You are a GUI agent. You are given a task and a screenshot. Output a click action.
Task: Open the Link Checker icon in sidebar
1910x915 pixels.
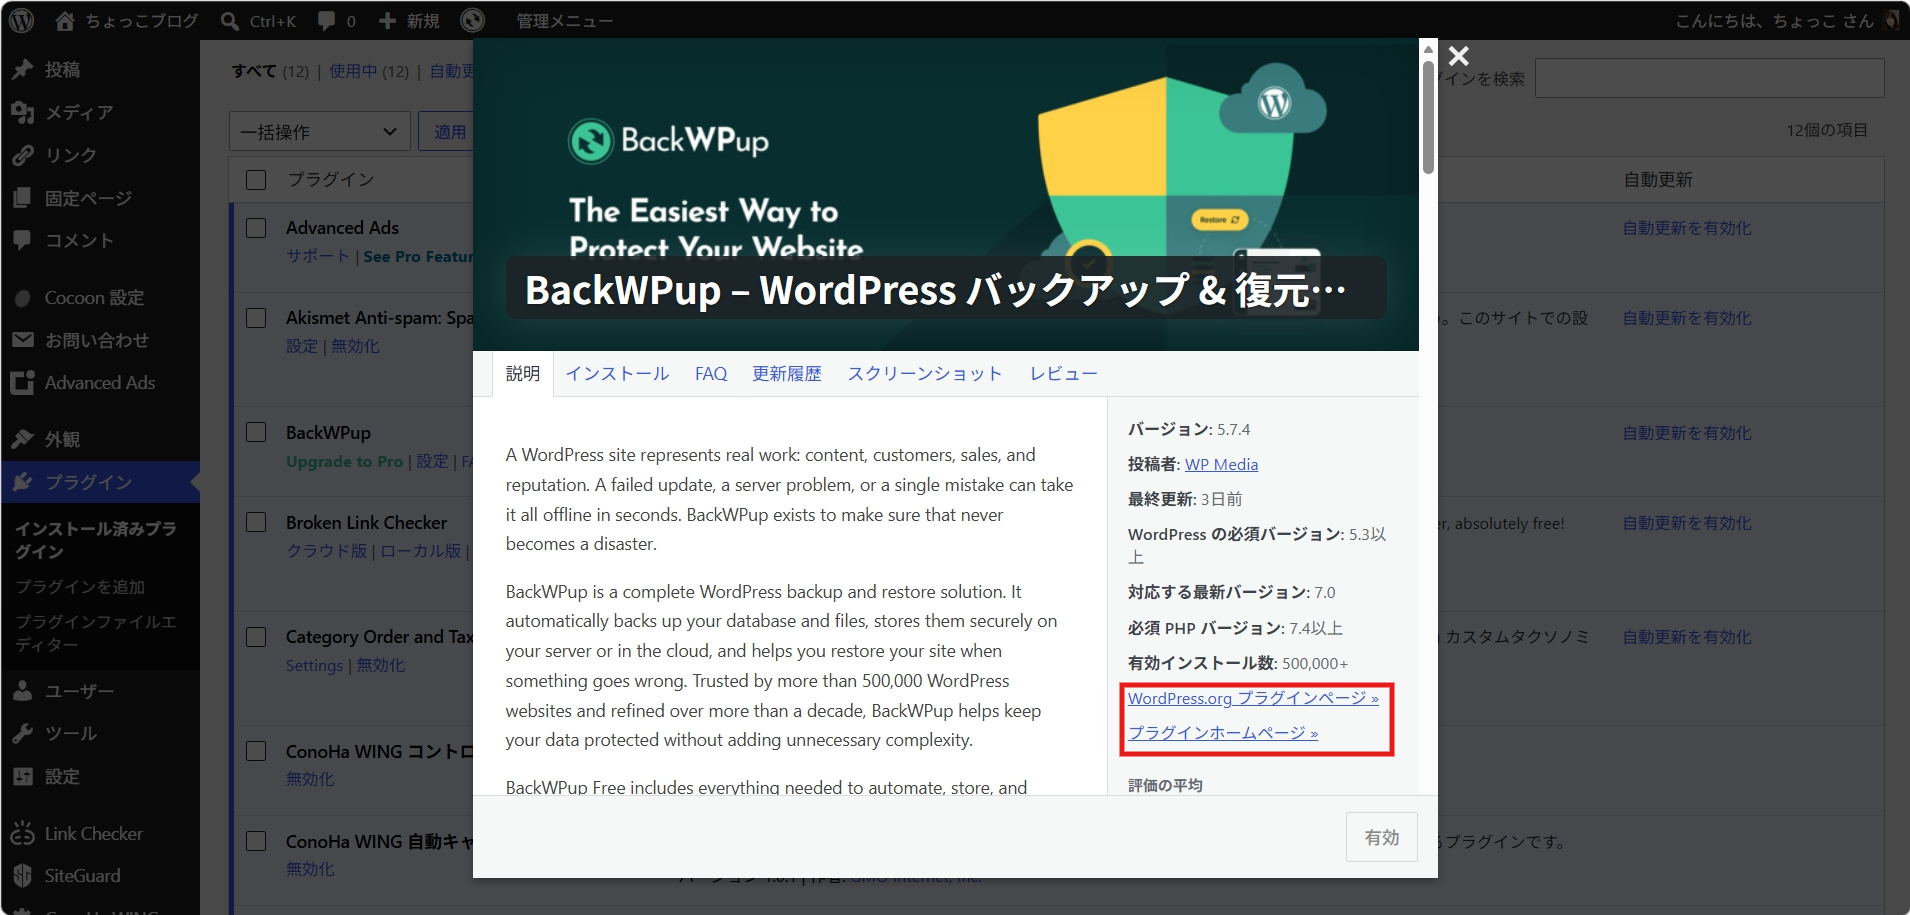tap(23, 833)
